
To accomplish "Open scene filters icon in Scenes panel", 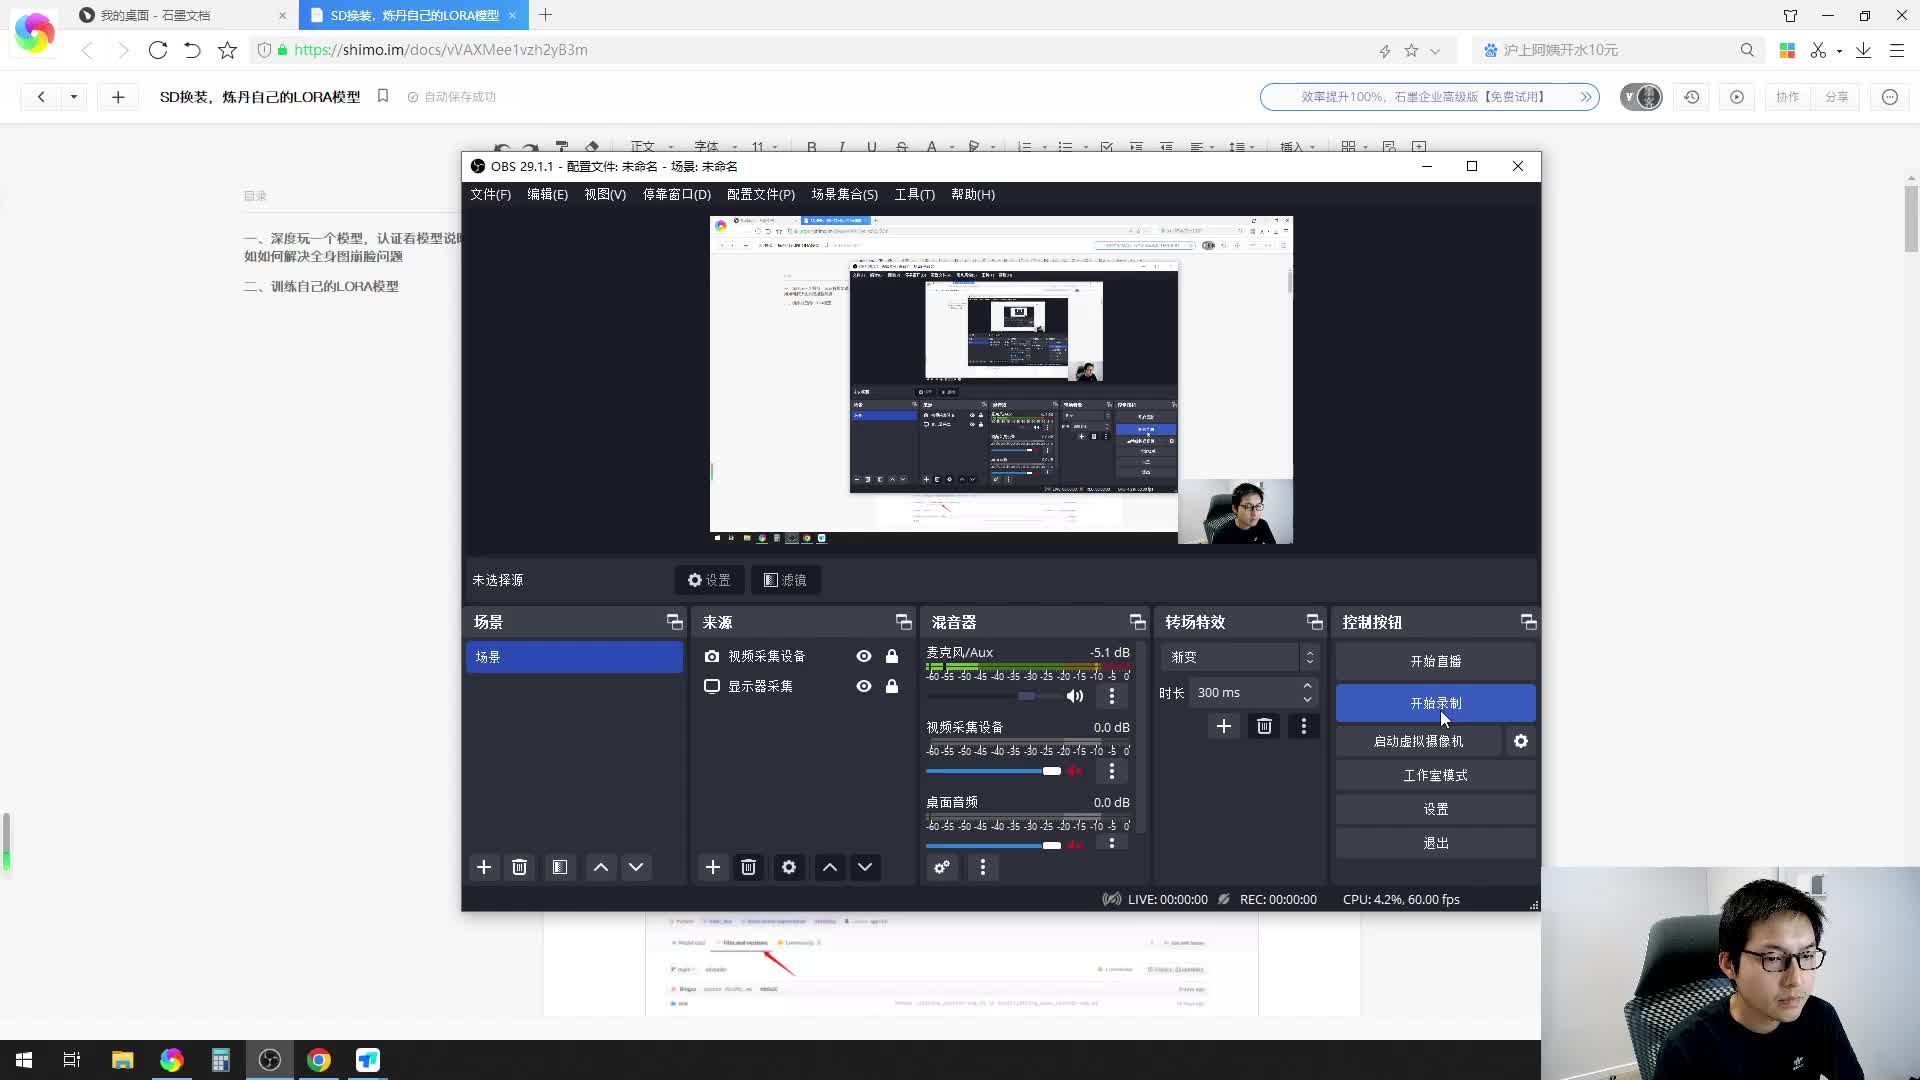I will (x=560, y=867).
